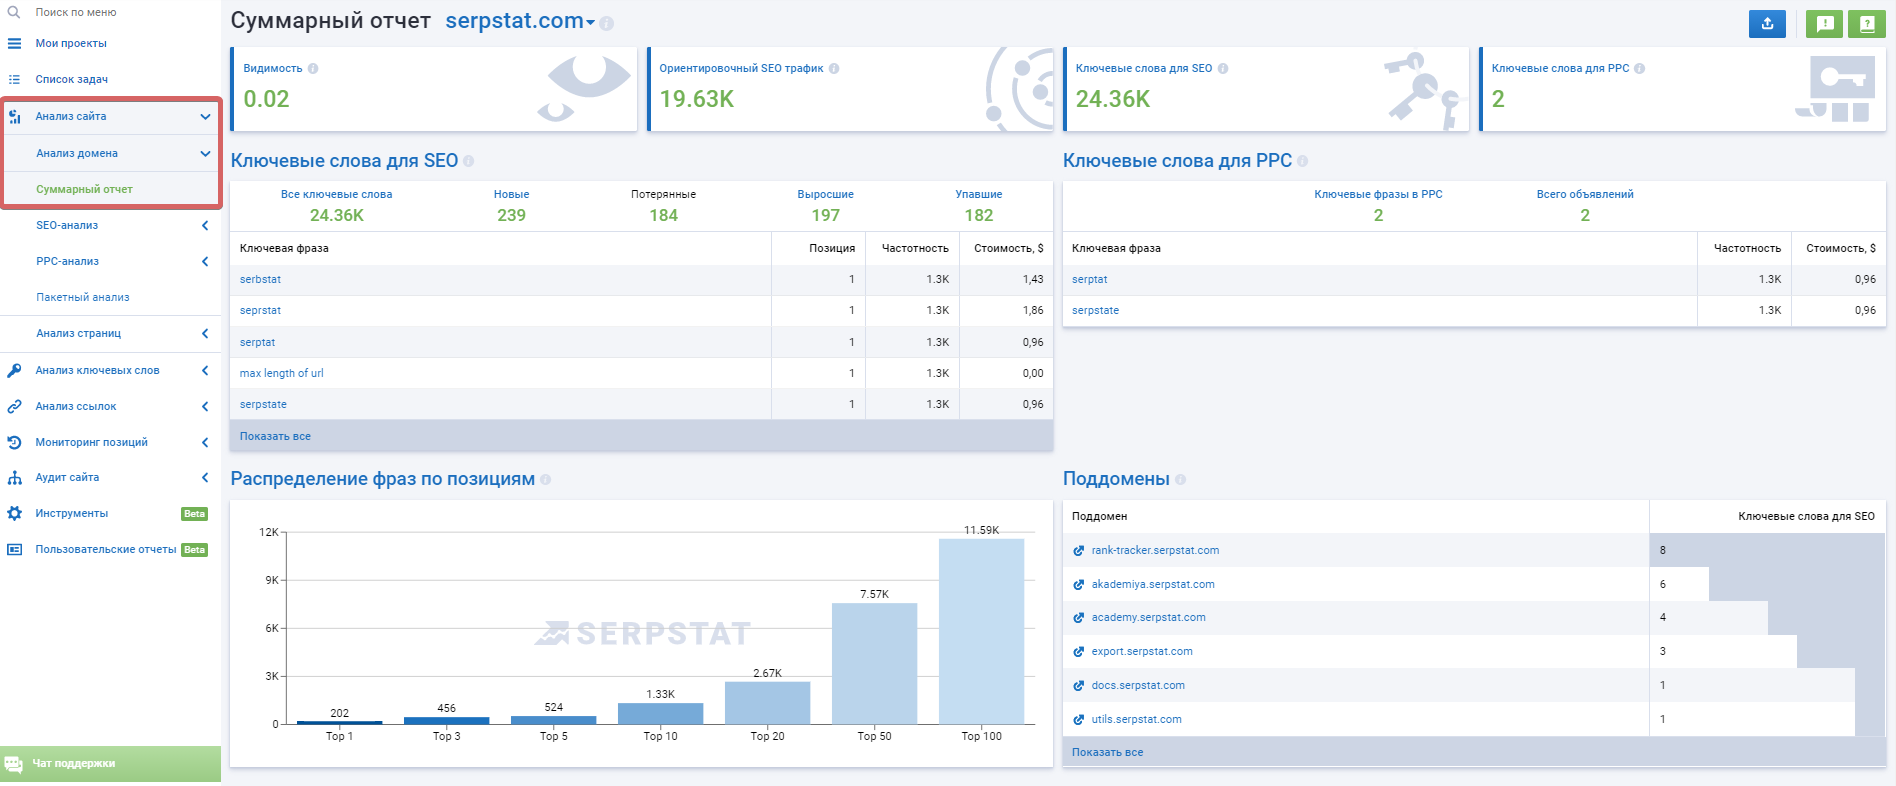Click the 'Ключевые слова для PPC' section heading
The width and height of the screenshot is (1896, 786).
point(1177,161)
